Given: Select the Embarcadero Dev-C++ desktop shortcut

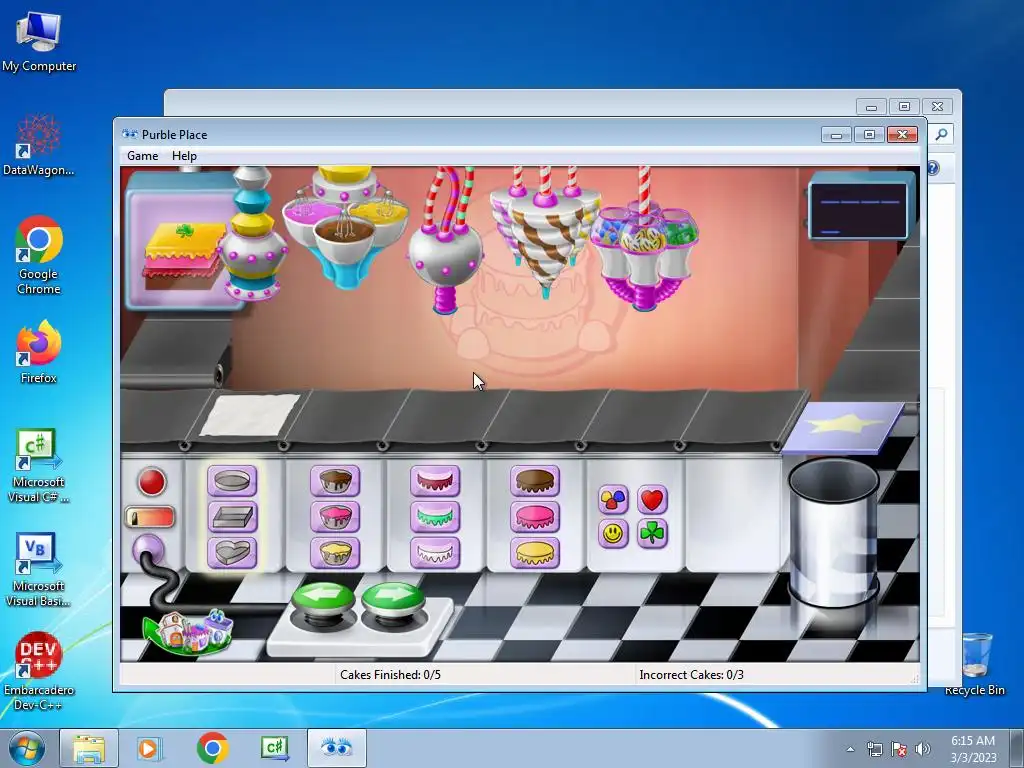Looking at the screenshot, I should (39, 671).
